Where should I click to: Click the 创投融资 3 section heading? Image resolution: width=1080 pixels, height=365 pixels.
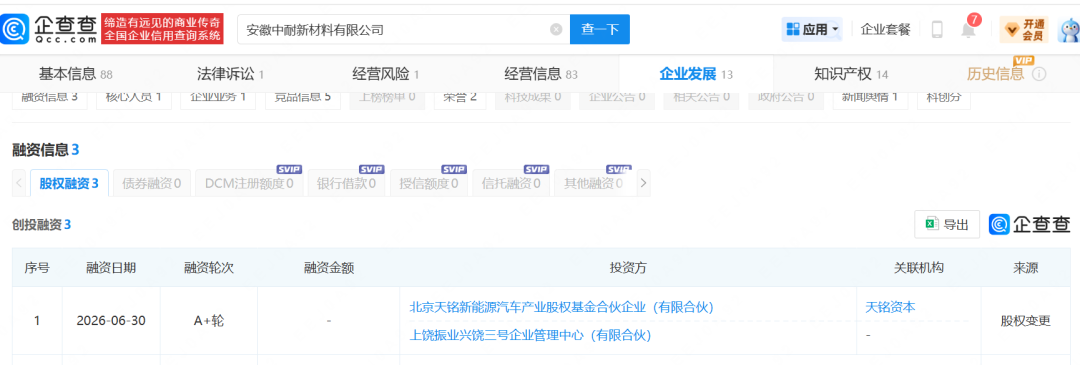click(42, 225)
